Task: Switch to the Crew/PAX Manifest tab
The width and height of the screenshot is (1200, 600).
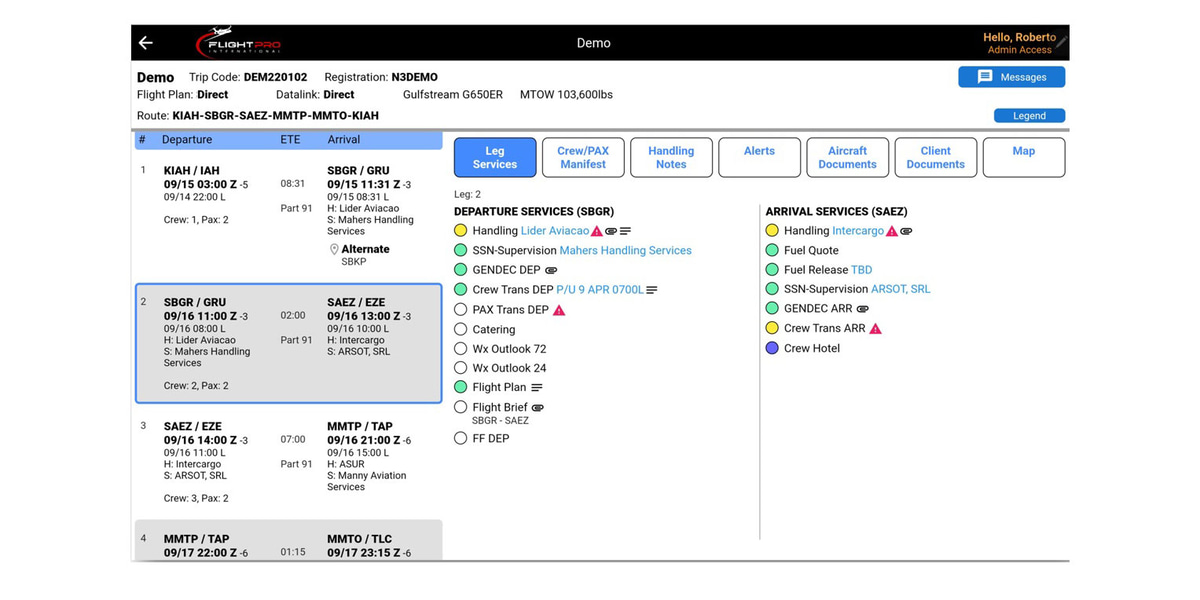Action: coord(583,157)
